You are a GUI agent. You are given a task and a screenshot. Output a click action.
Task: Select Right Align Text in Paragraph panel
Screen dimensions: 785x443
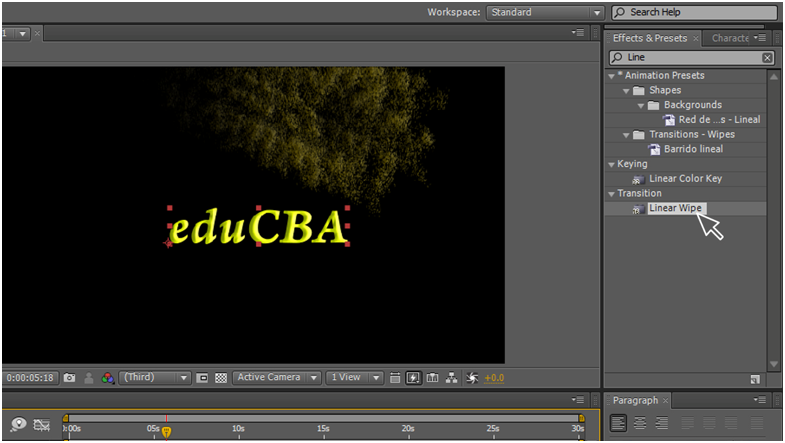click(x=662, y=423)
